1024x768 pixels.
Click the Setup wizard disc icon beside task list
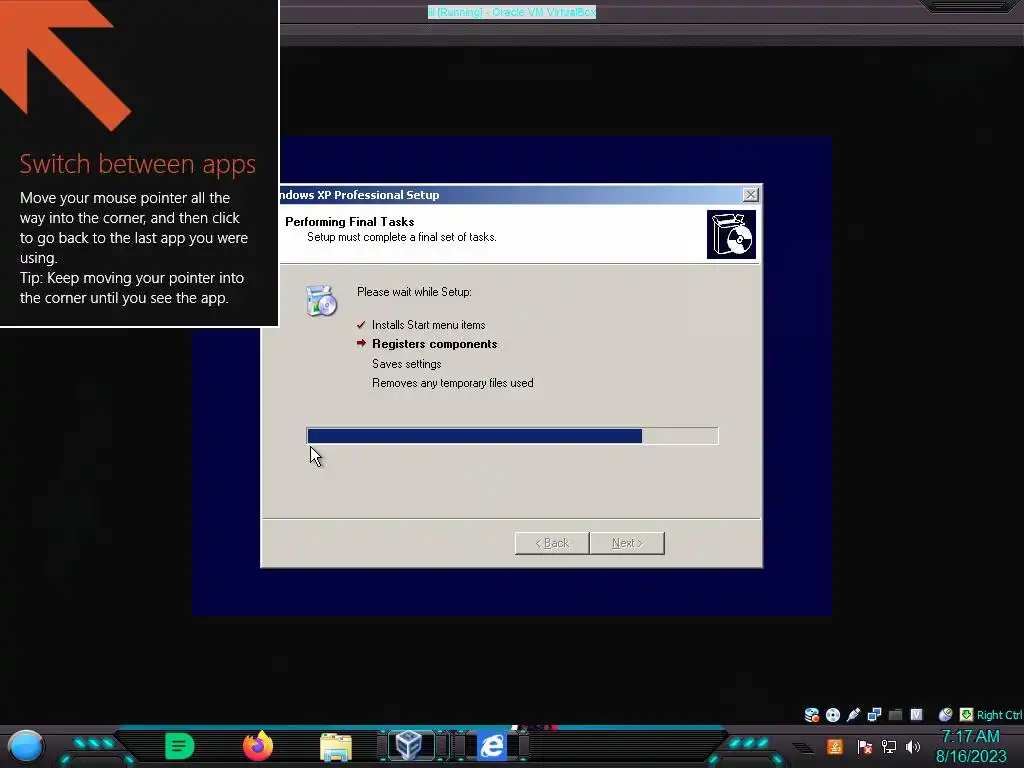click(x=321, y=301)
